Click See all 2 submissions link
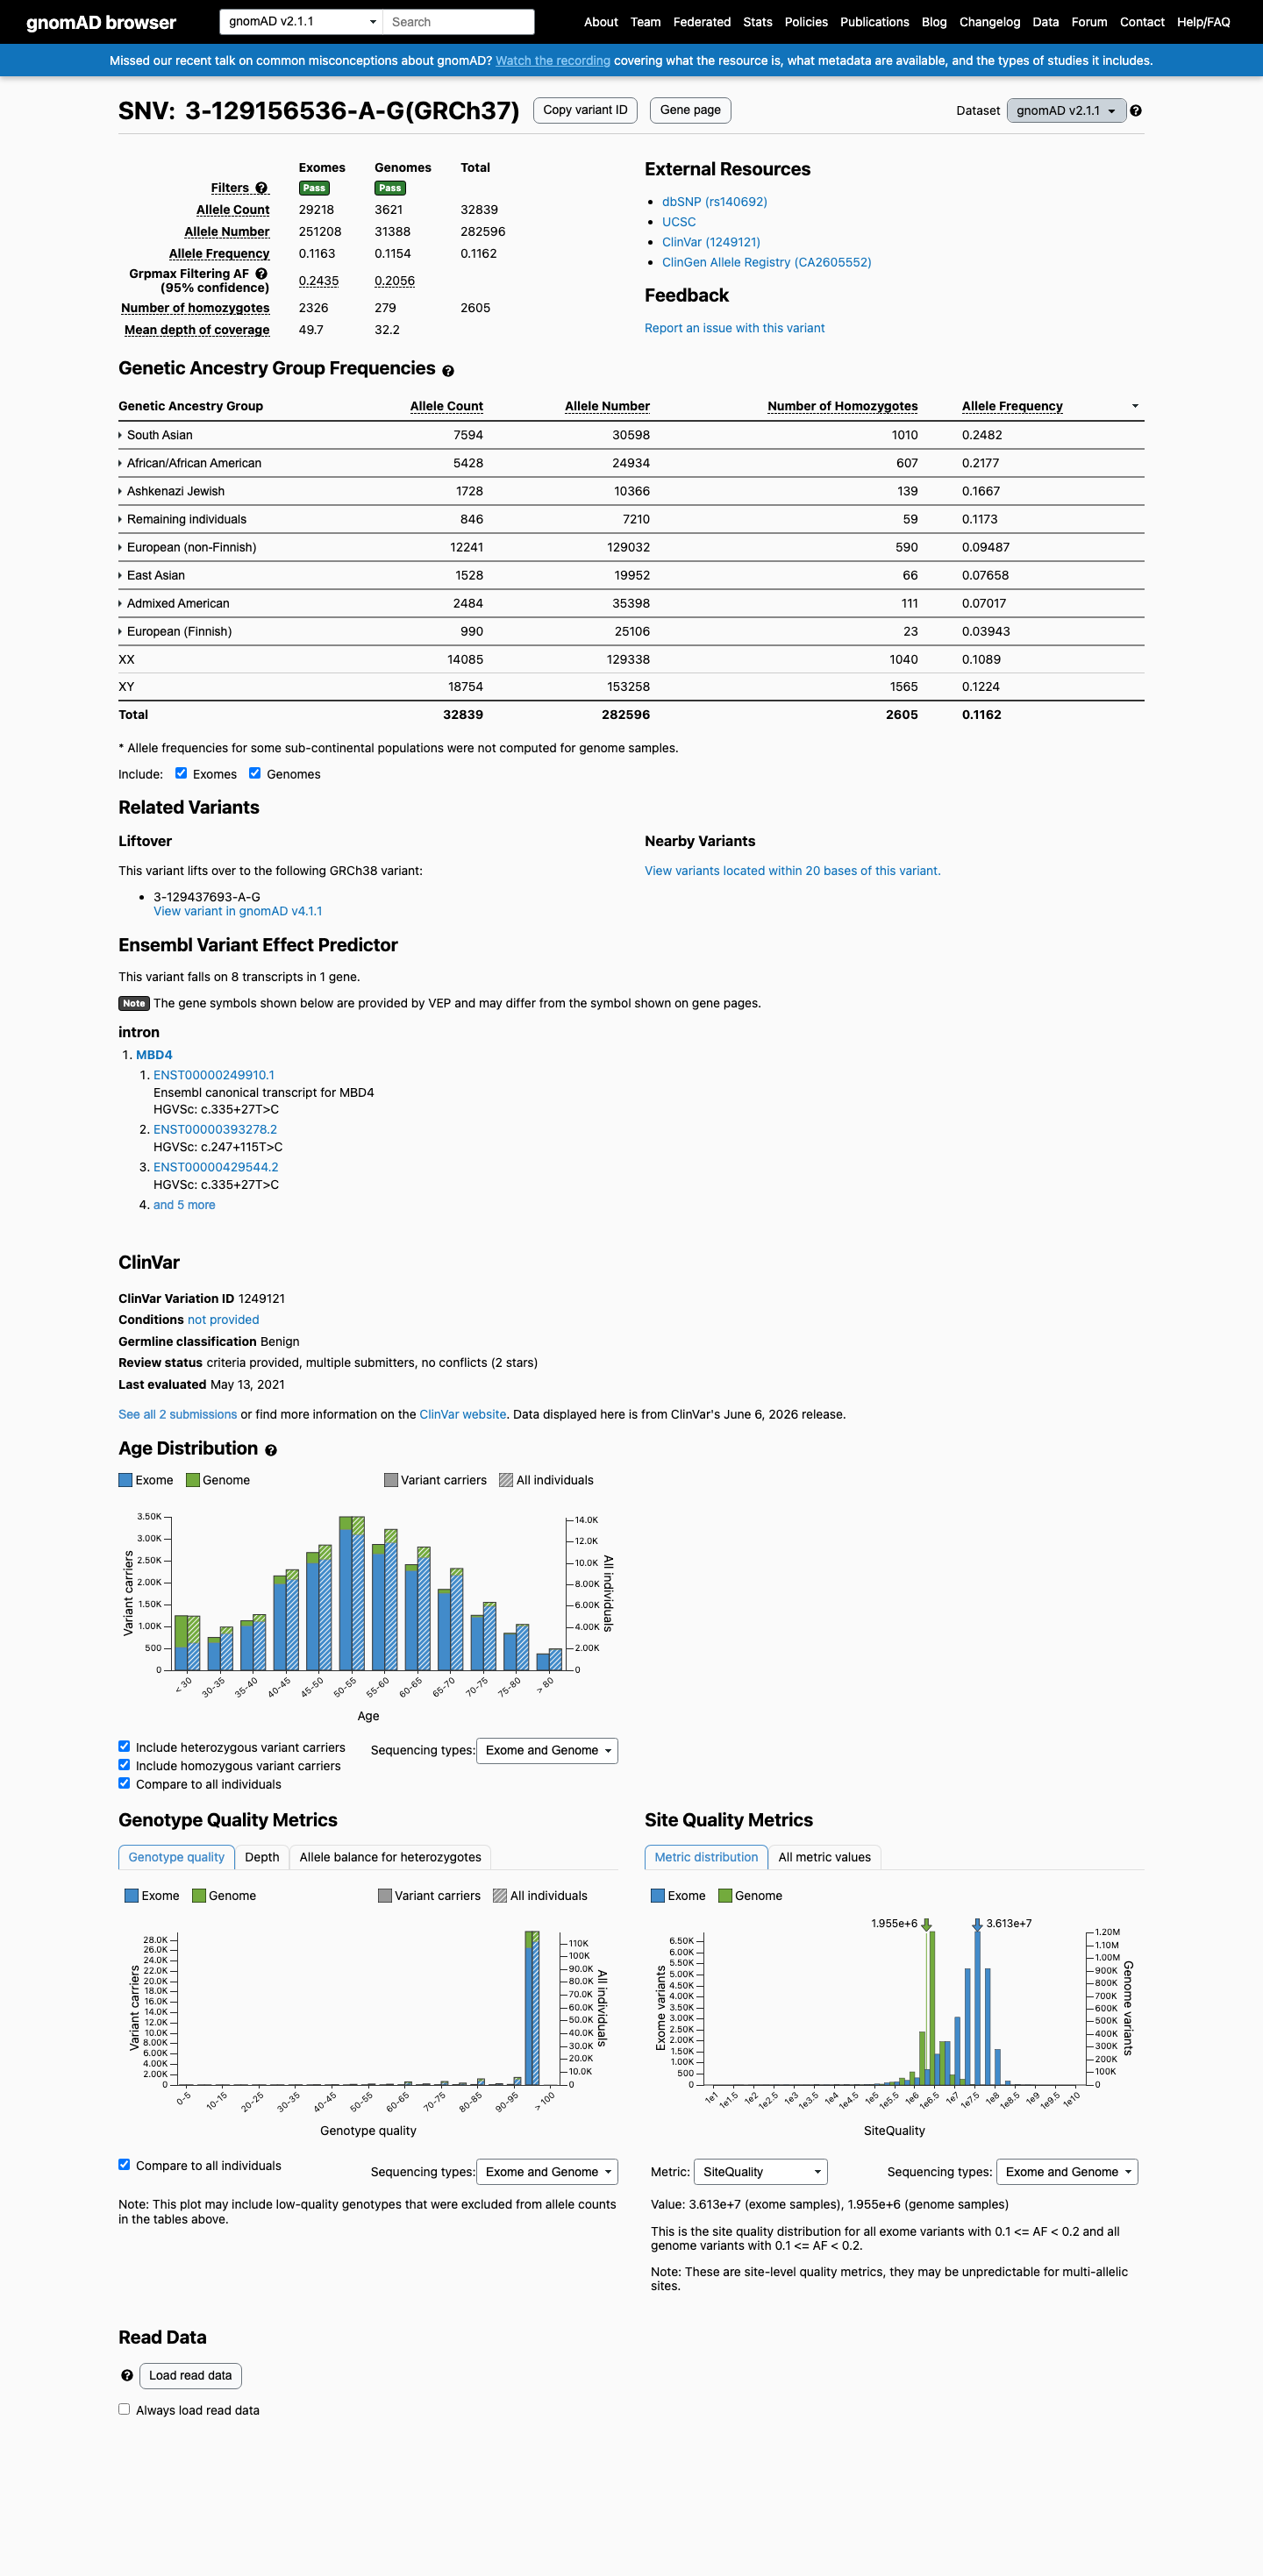 178,1414
